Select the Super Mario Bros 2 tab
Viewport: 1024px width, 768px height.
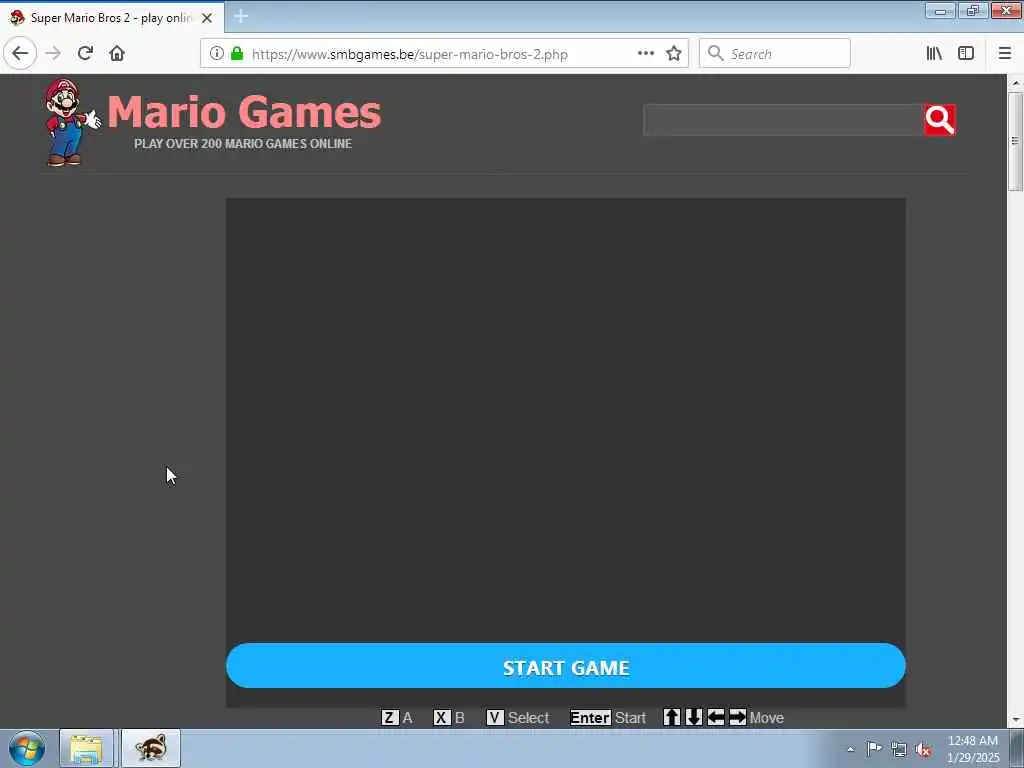(x=111, y=18)
